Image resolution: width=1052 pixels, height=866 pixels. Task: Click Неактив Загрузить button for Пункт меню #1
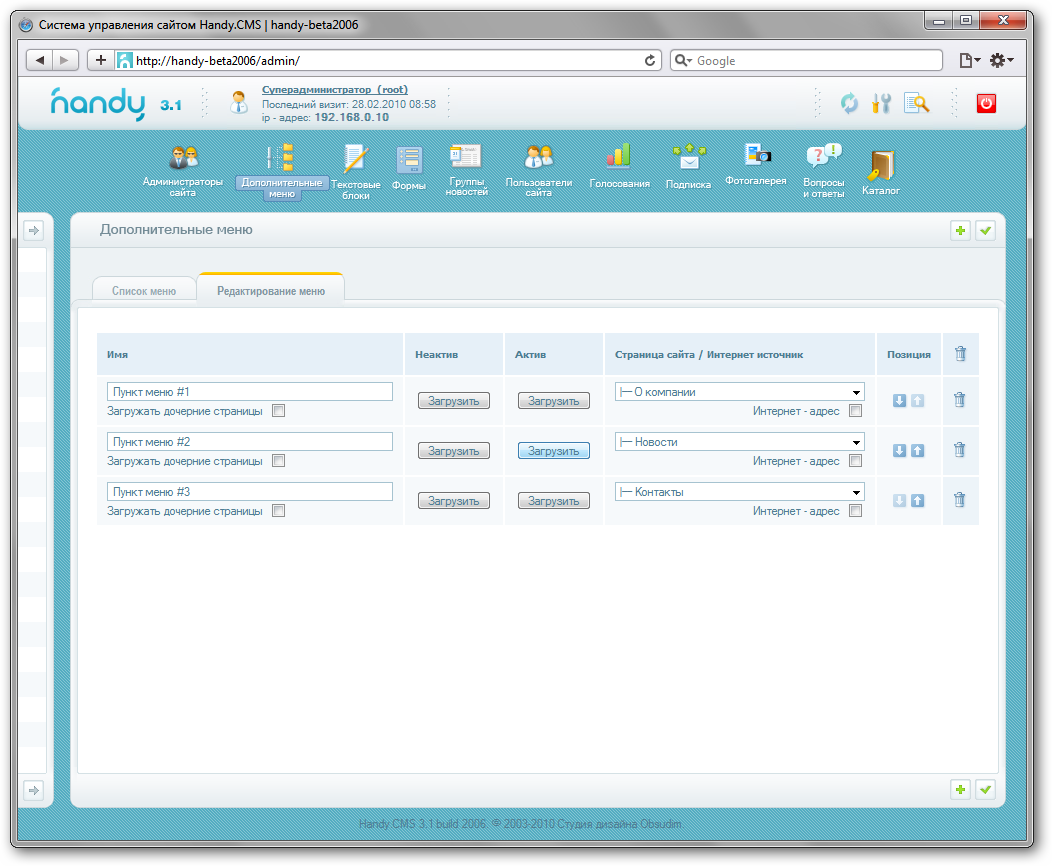coord(454,401)
